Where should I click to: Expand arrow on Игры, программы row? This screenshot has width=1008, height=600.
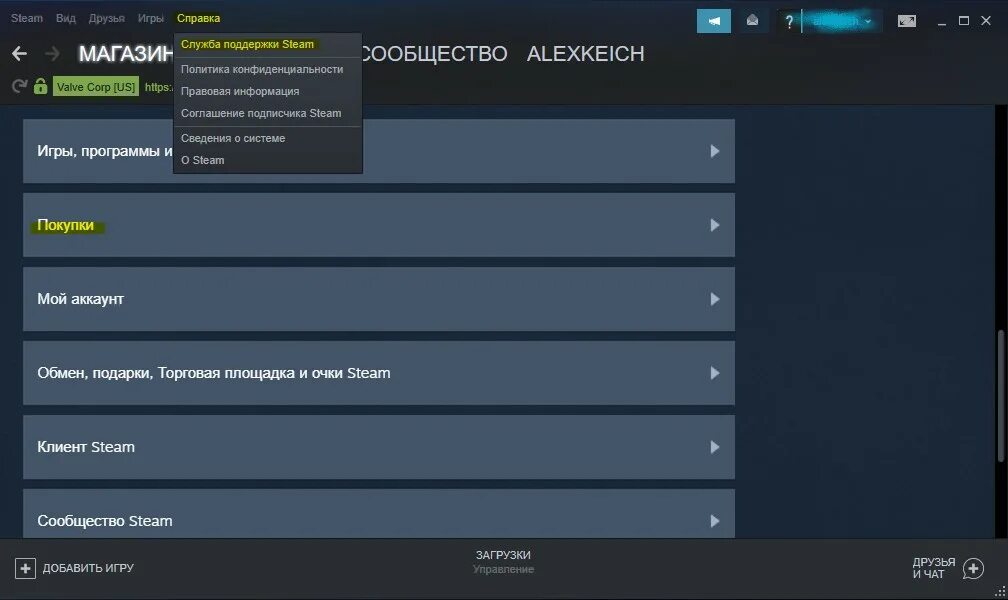pos(714,151)
